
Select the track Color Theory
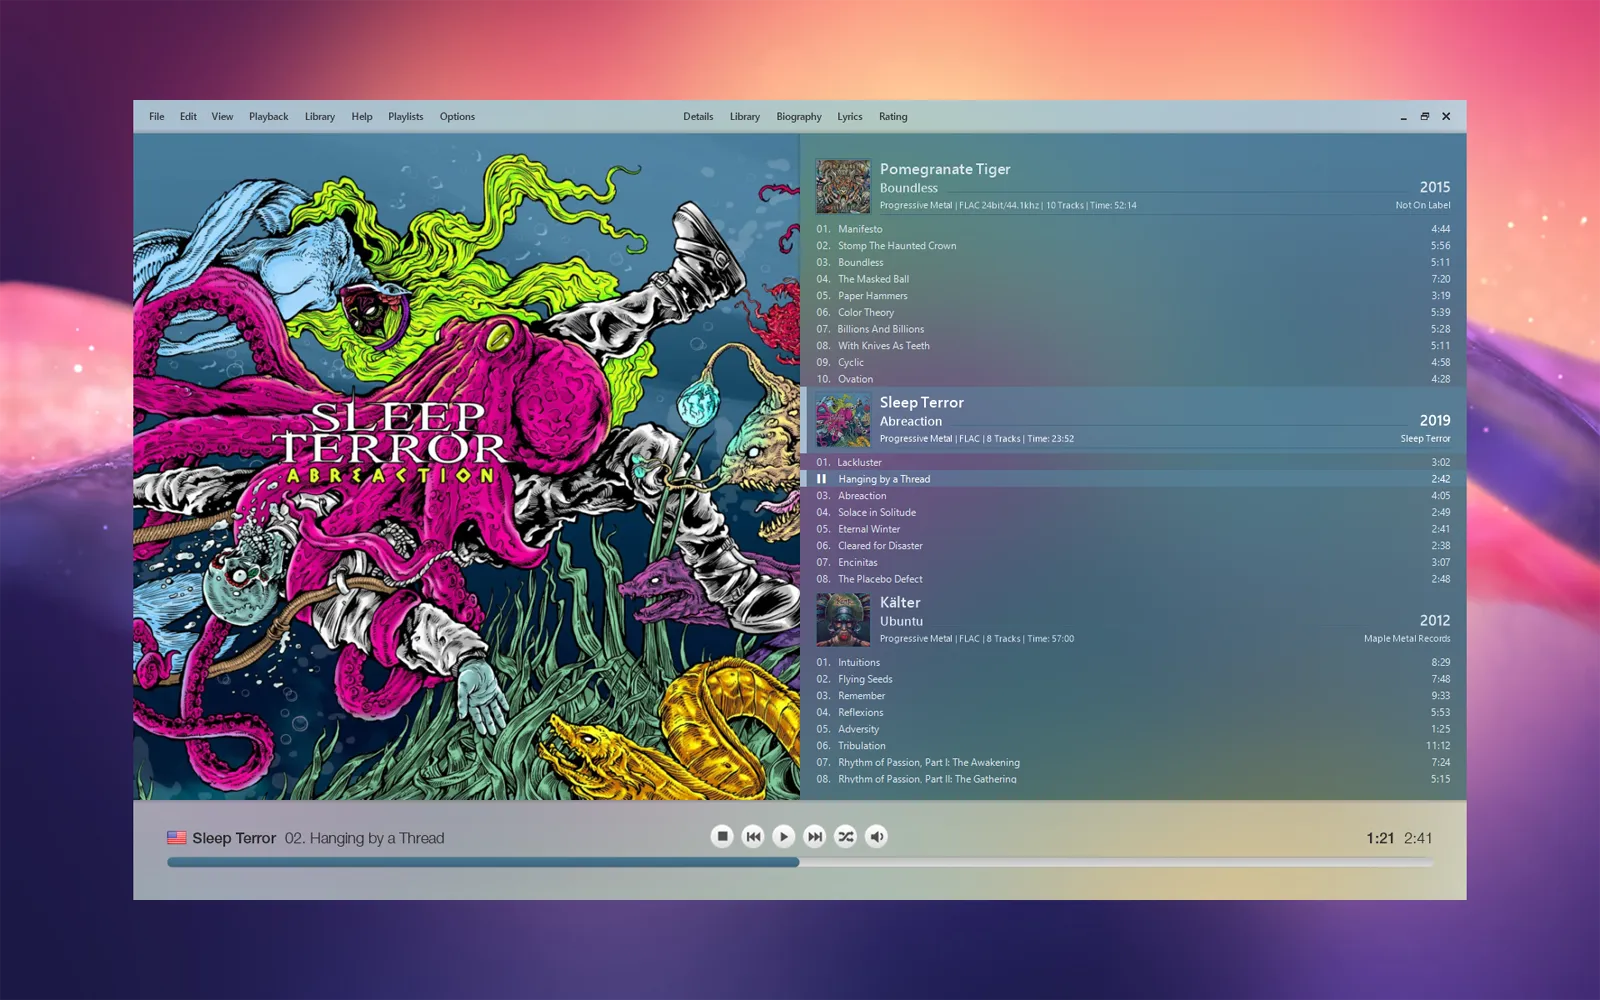1133,312
